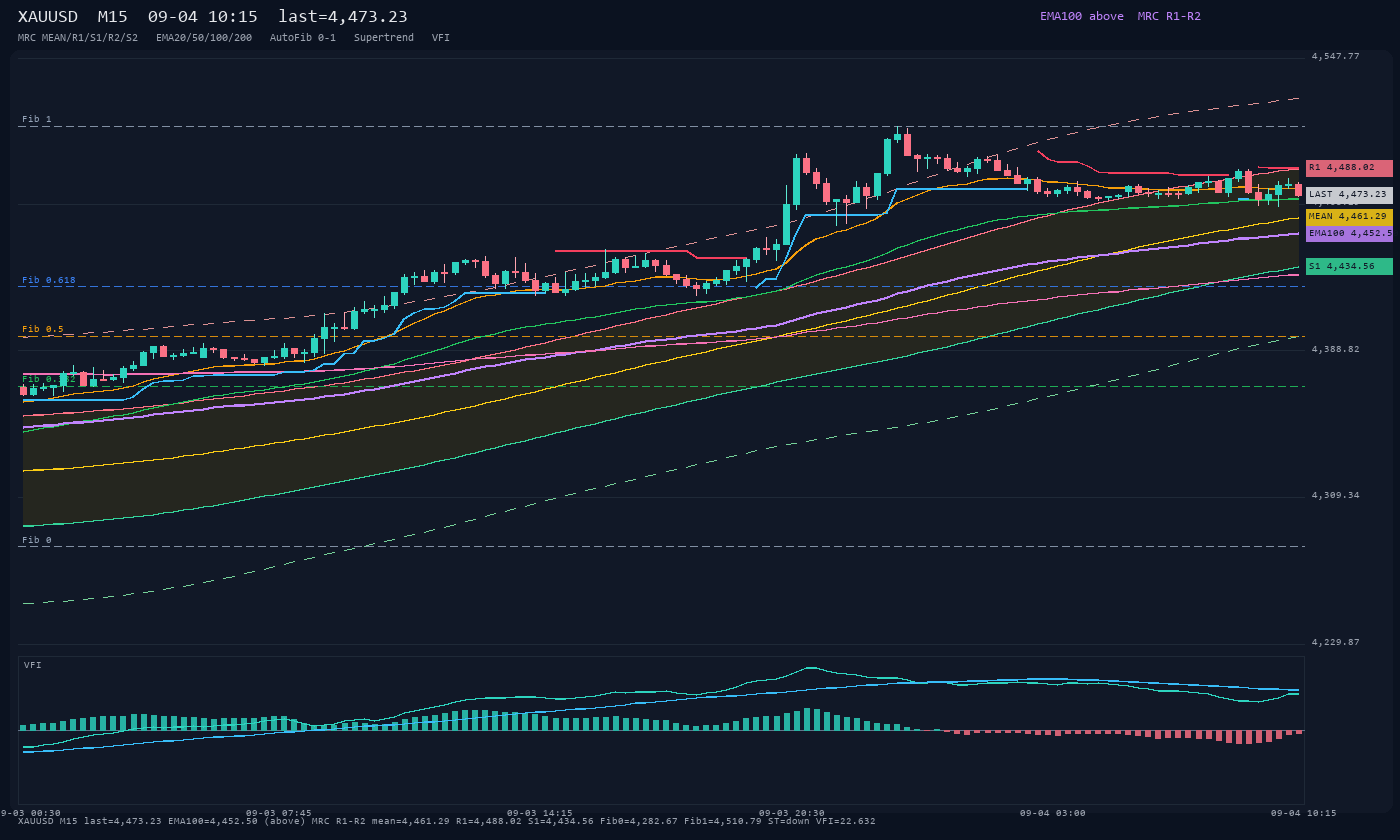
Task: Click the 'EMA100 above' status text
Action: click(x=1082, y=16)
